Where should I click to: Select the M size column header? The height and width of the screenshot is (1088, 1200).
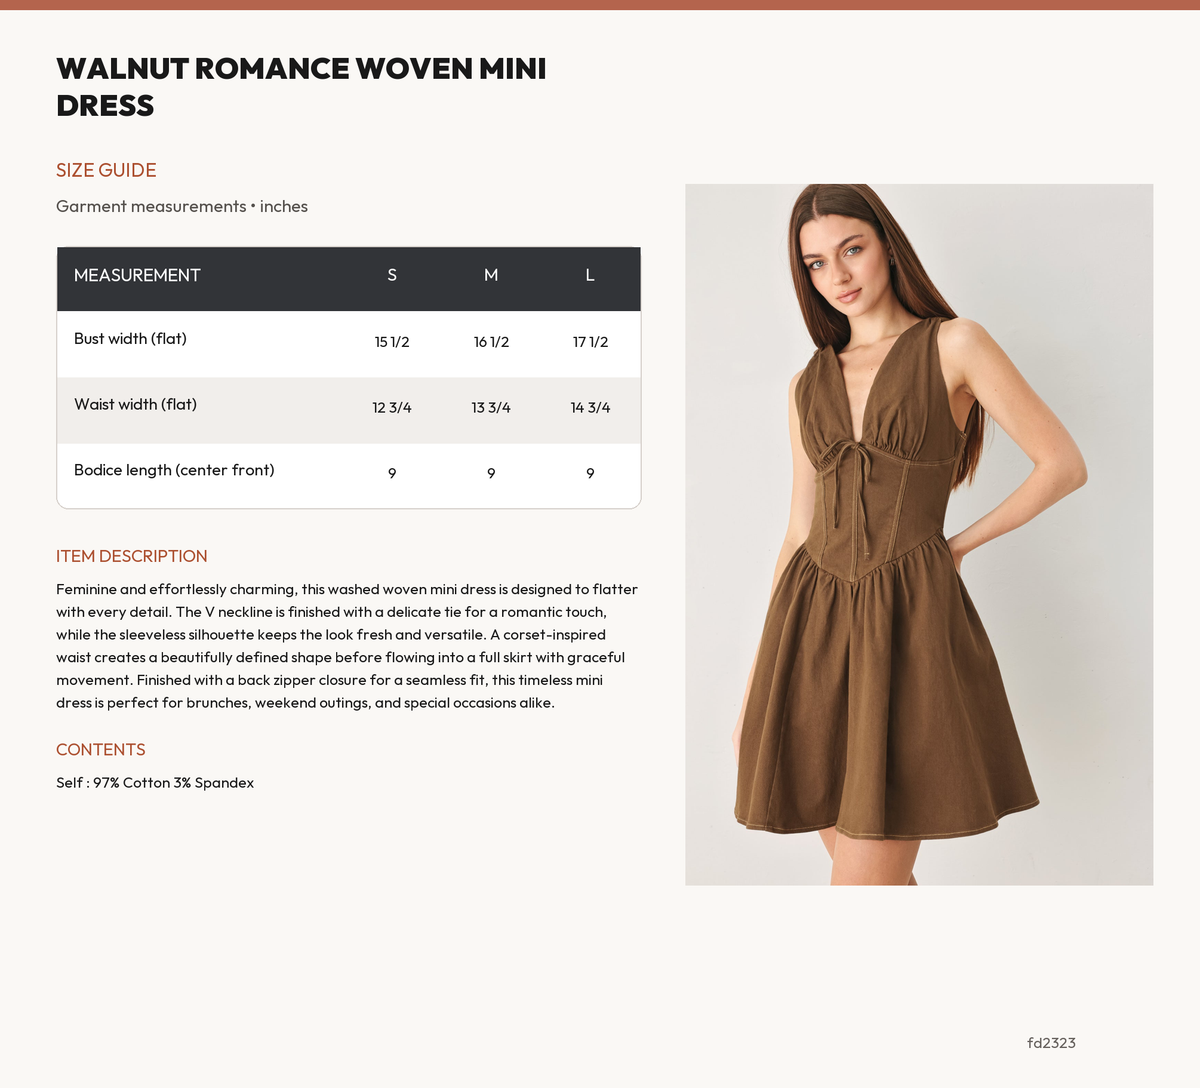(491, 275)
